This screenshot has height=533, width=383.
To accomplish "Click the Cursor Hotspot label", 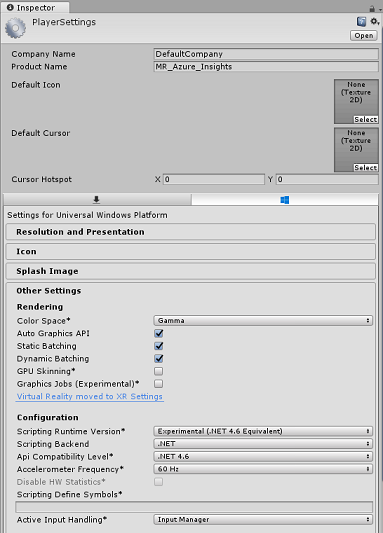I will [41, 179].
